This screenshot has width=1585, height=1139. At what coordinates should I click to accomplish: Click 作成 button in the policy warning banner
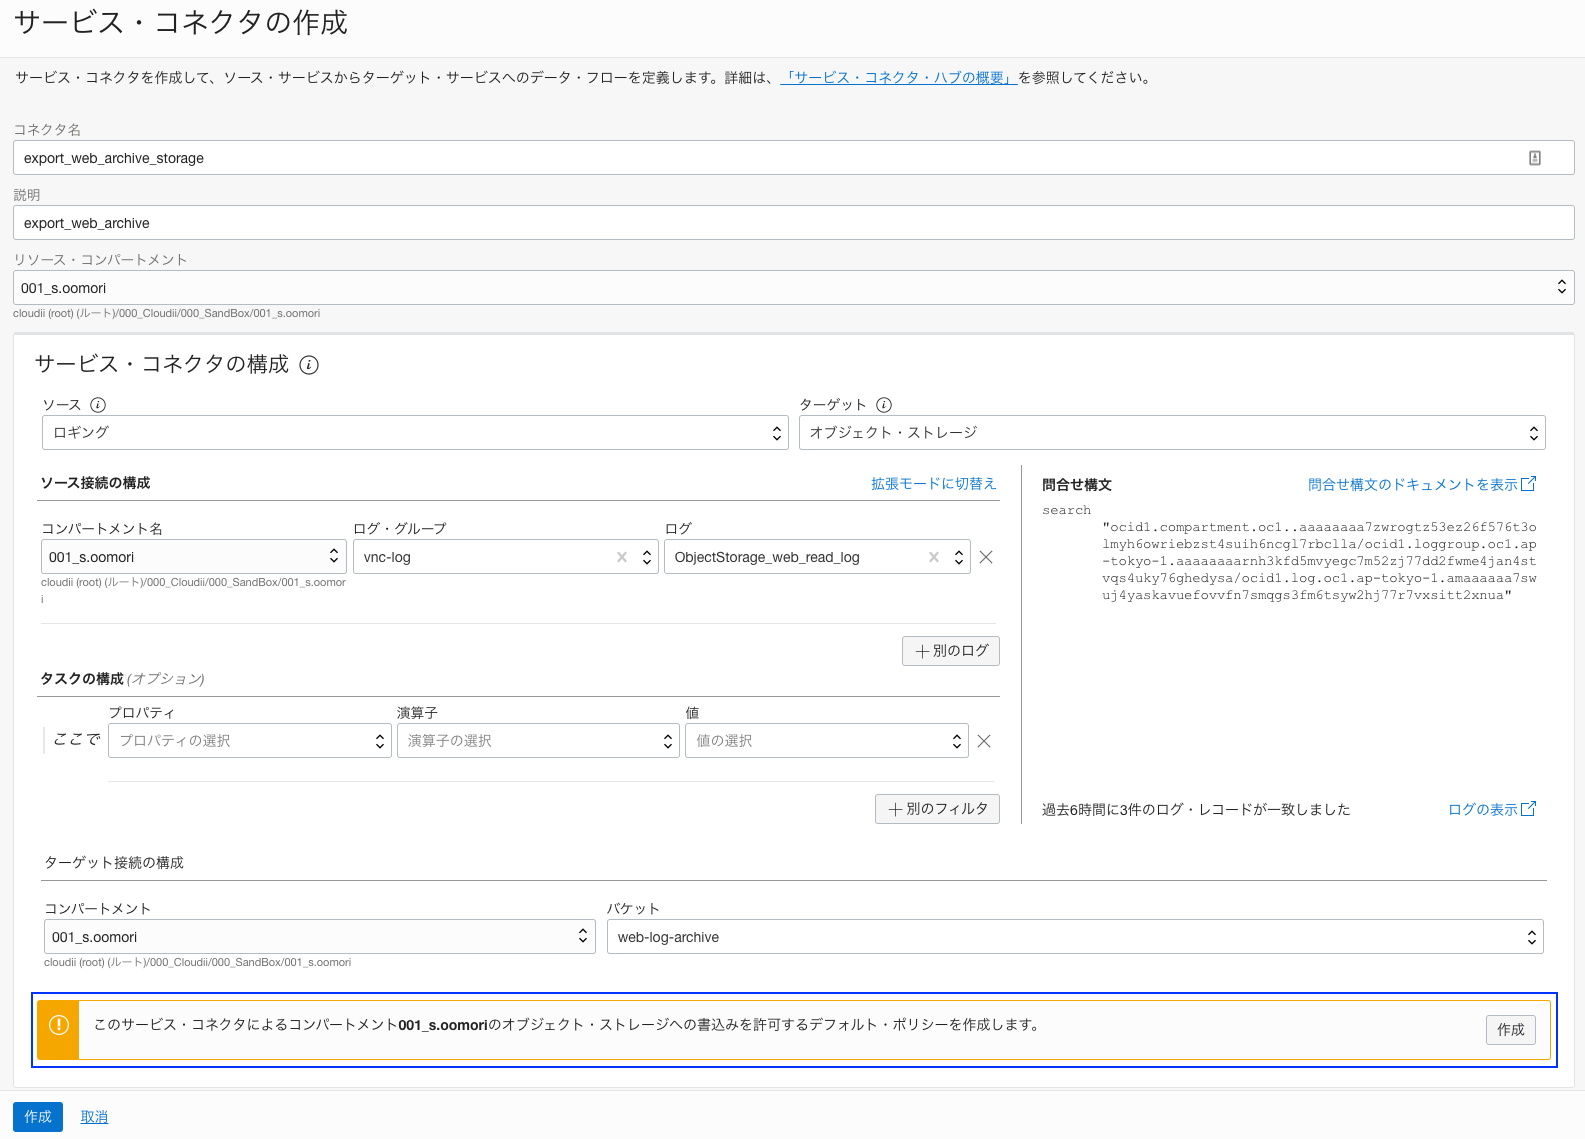pos(1510,1030)
